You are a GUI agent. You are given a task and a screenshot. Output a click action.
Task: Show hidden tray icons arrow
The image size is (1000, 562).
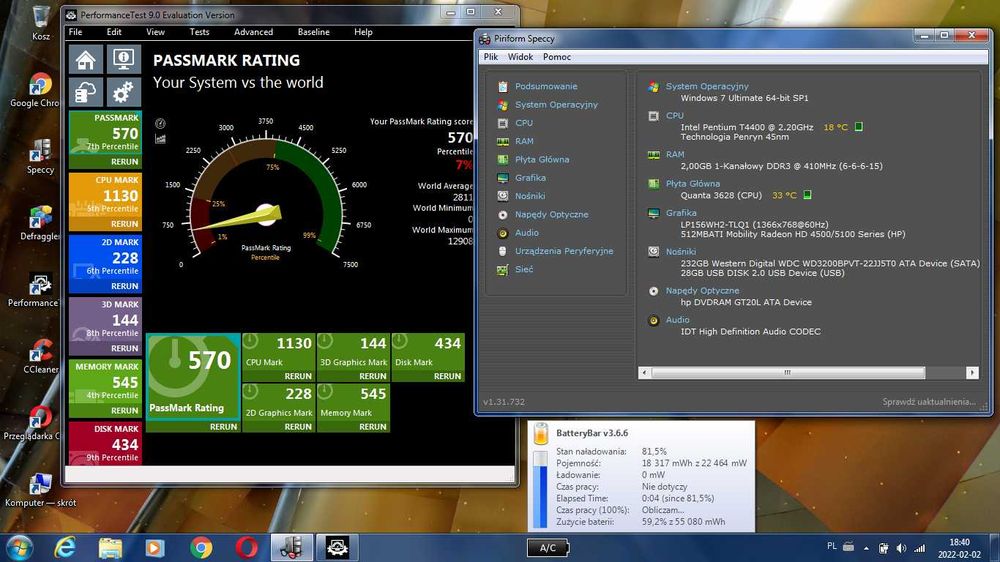(866, 548)
